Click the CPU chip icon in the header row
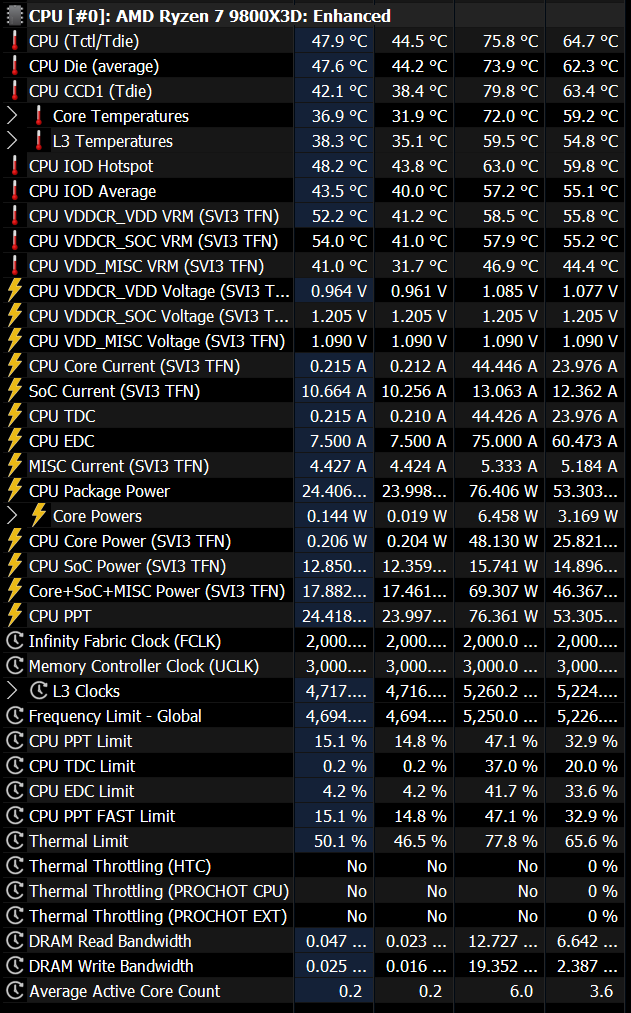 click(x=14, y=16)
